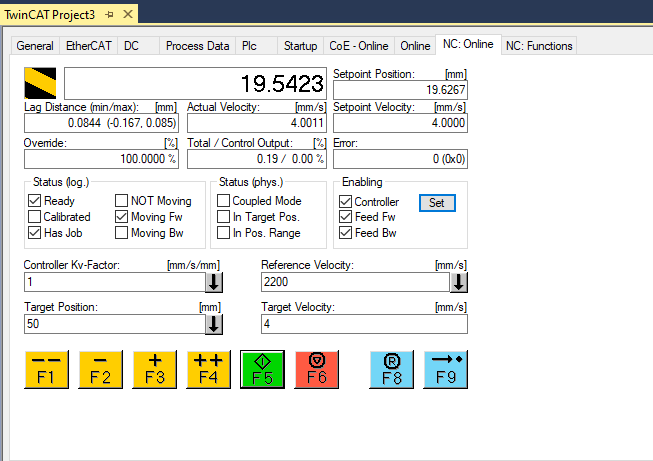Click the yellow-black striped axis status icon
This screenshot has width=653, height=461.
(x=40, y=83)
